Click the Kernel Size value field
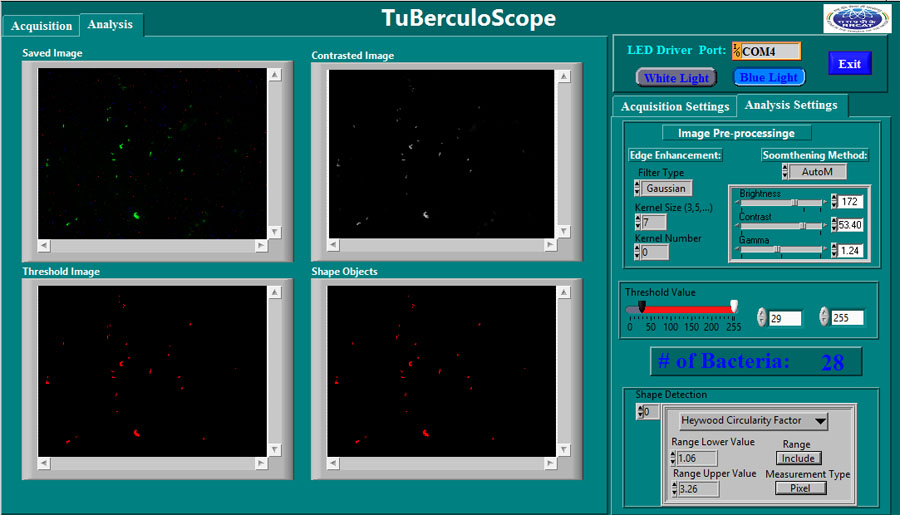The height and width of the screenshot is (515, 900). (x=654, y=222)
